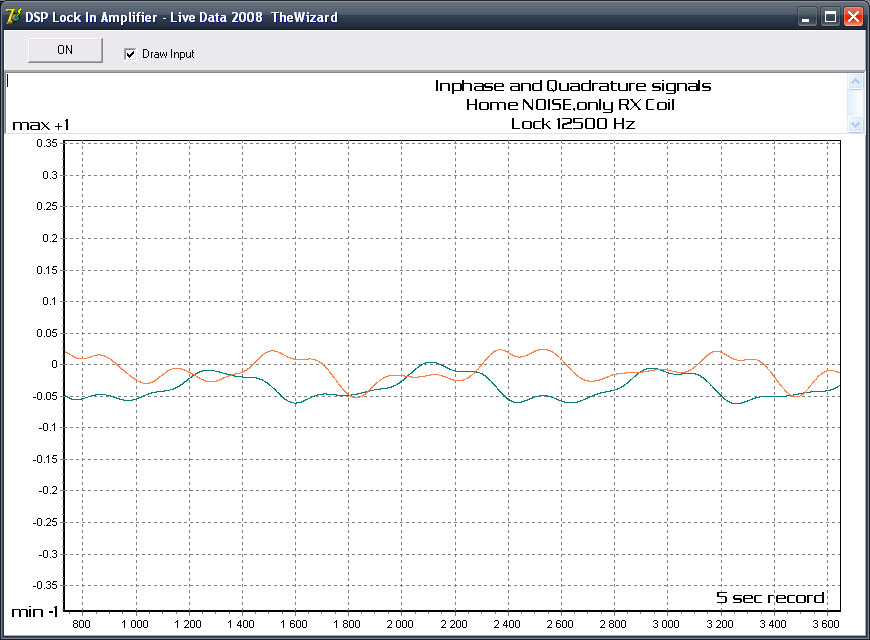Uncheck the Draw Input checkbox

coord(130,54)
